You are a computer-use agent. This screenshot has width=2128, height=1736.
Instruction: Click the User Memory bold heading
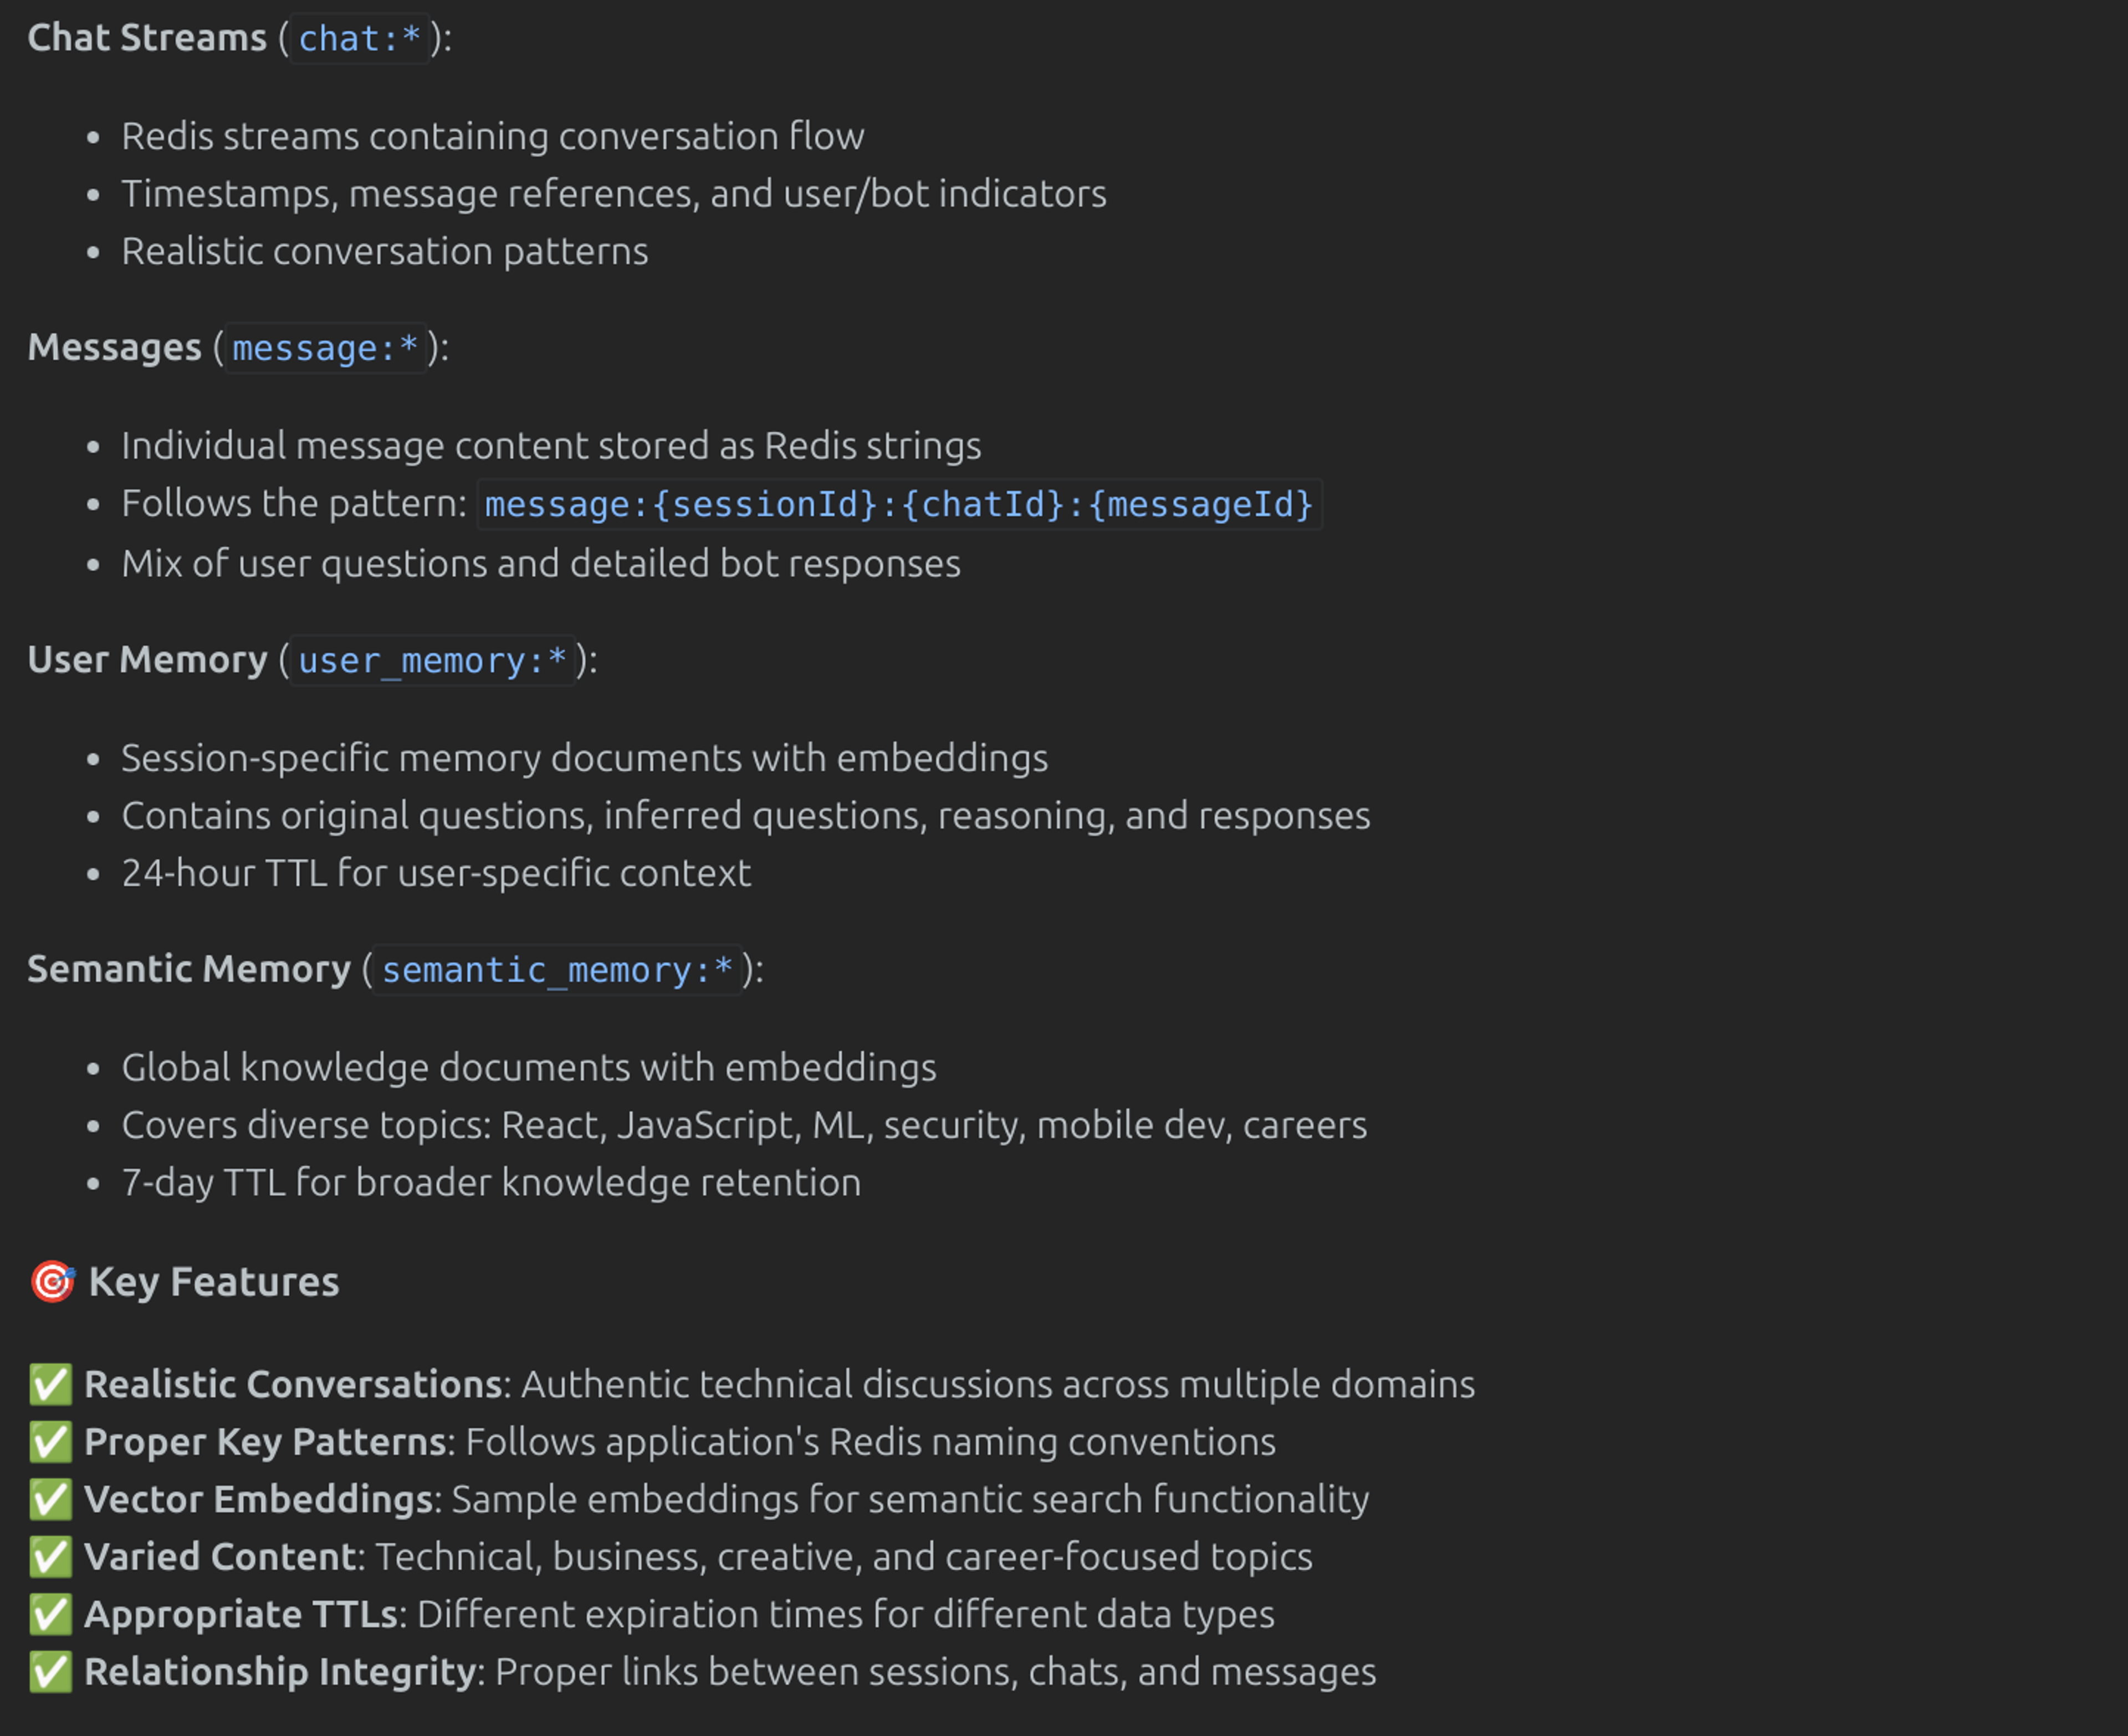coord(147,660)
